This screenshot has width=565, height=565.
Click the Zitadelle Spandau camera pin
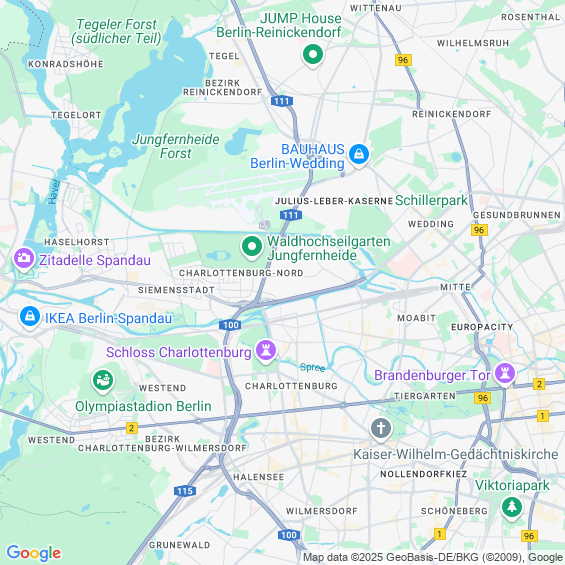pos(24,259)
